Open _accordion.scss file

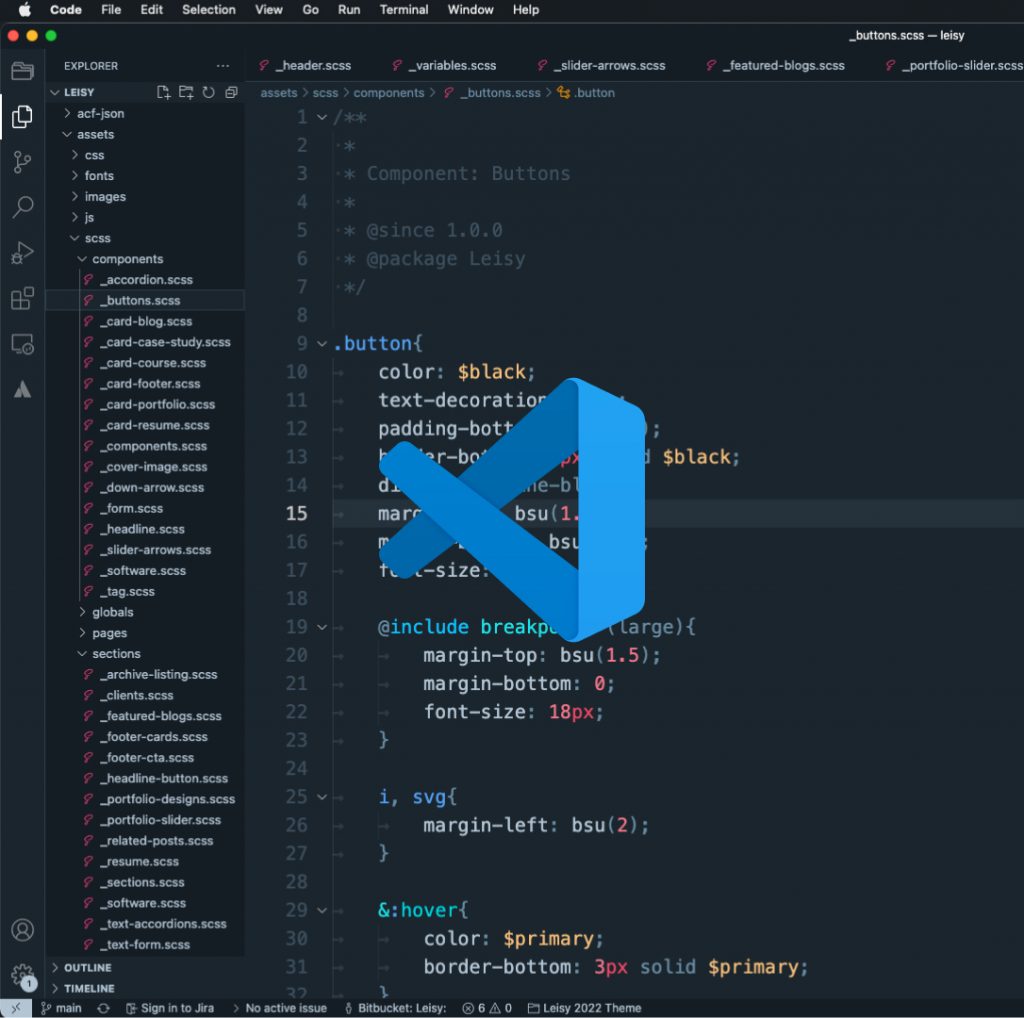point(146,279)
